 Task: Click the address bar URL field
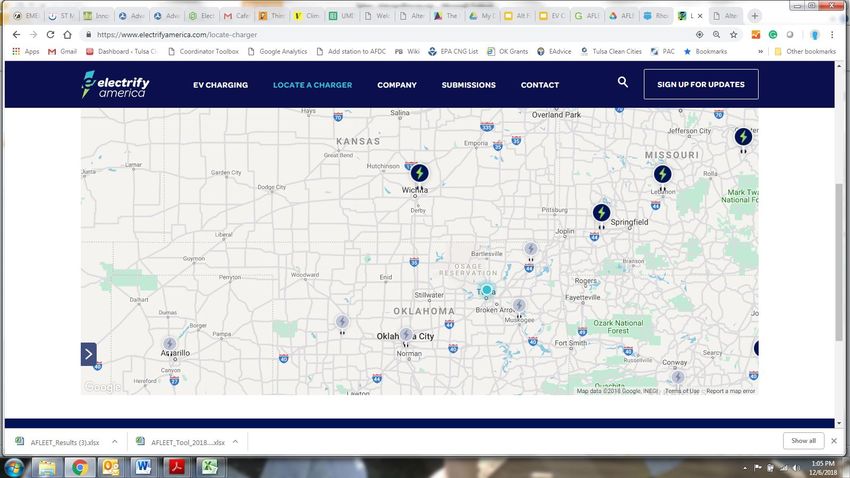388,35
